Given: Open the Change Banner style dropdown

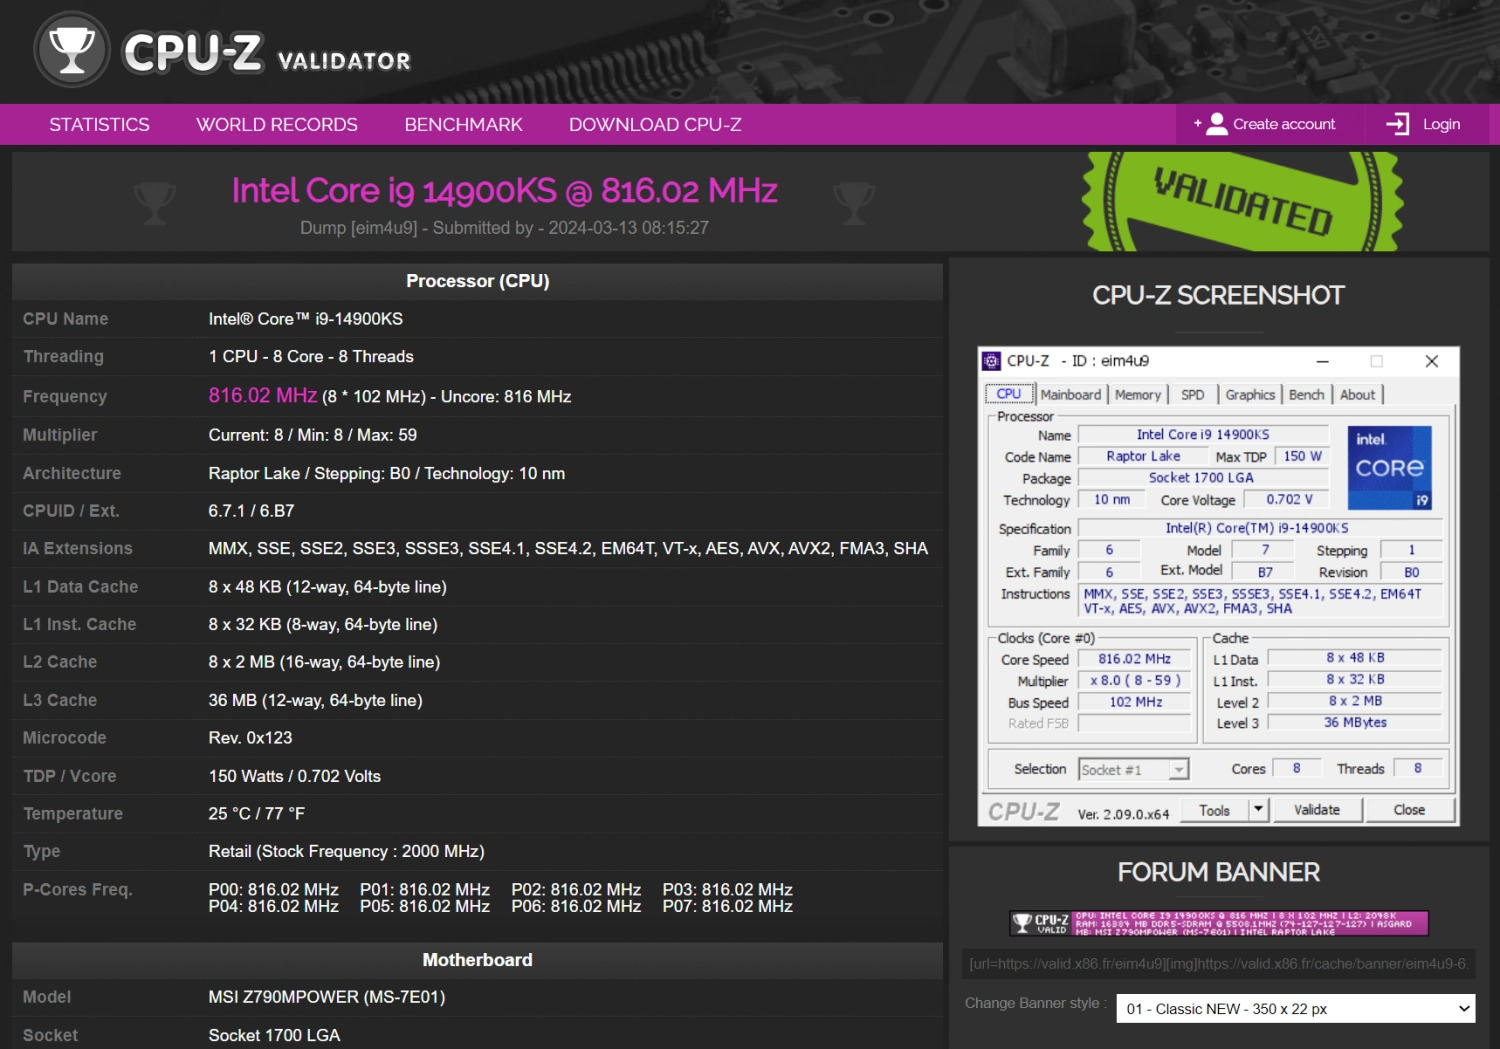Looking at the screenshot, I should tap(1295, 1008).
